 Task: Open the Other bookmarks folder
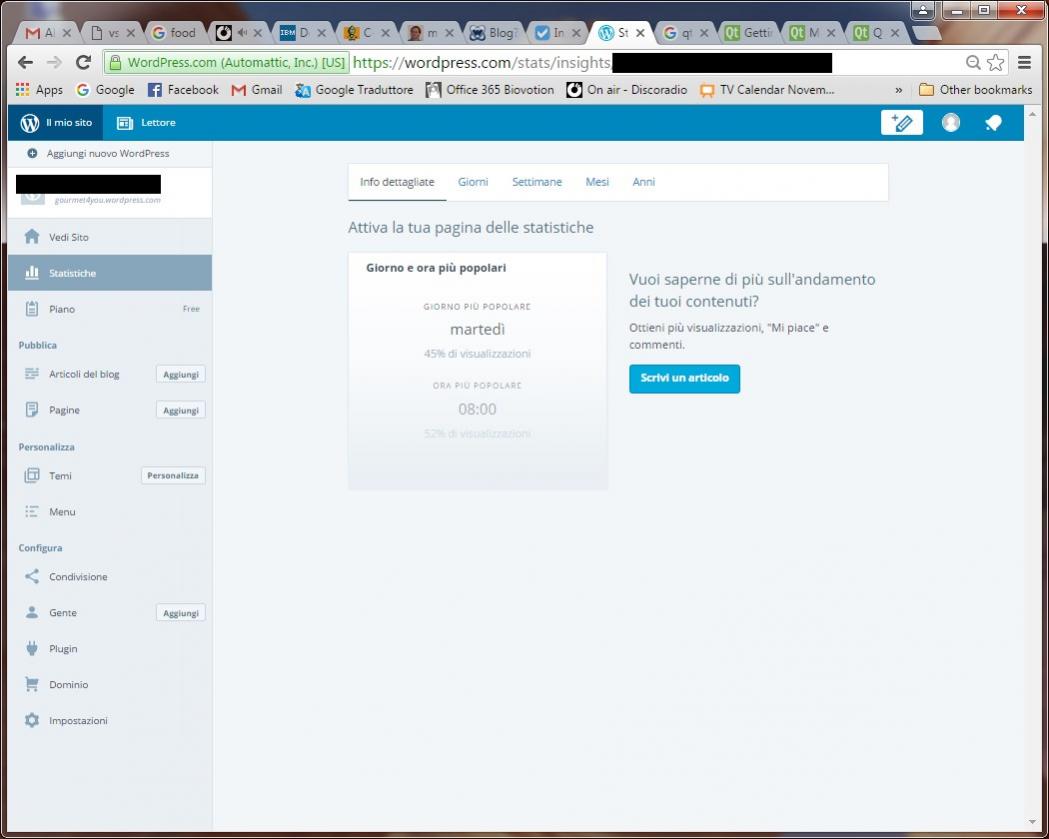[x=975, y=90]
